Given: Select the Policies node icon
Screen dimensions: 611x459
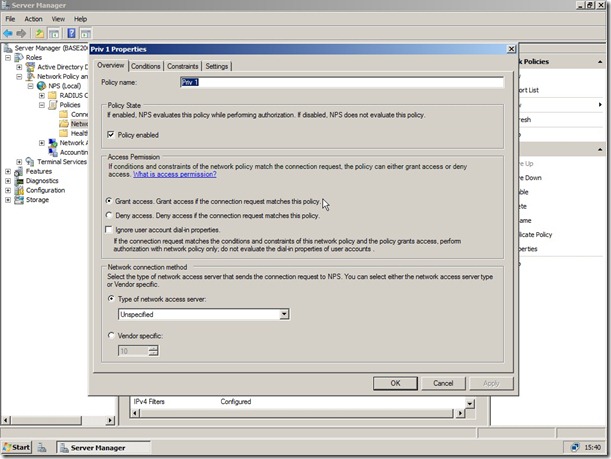Looking at the screenshot, I should point(52,105).
